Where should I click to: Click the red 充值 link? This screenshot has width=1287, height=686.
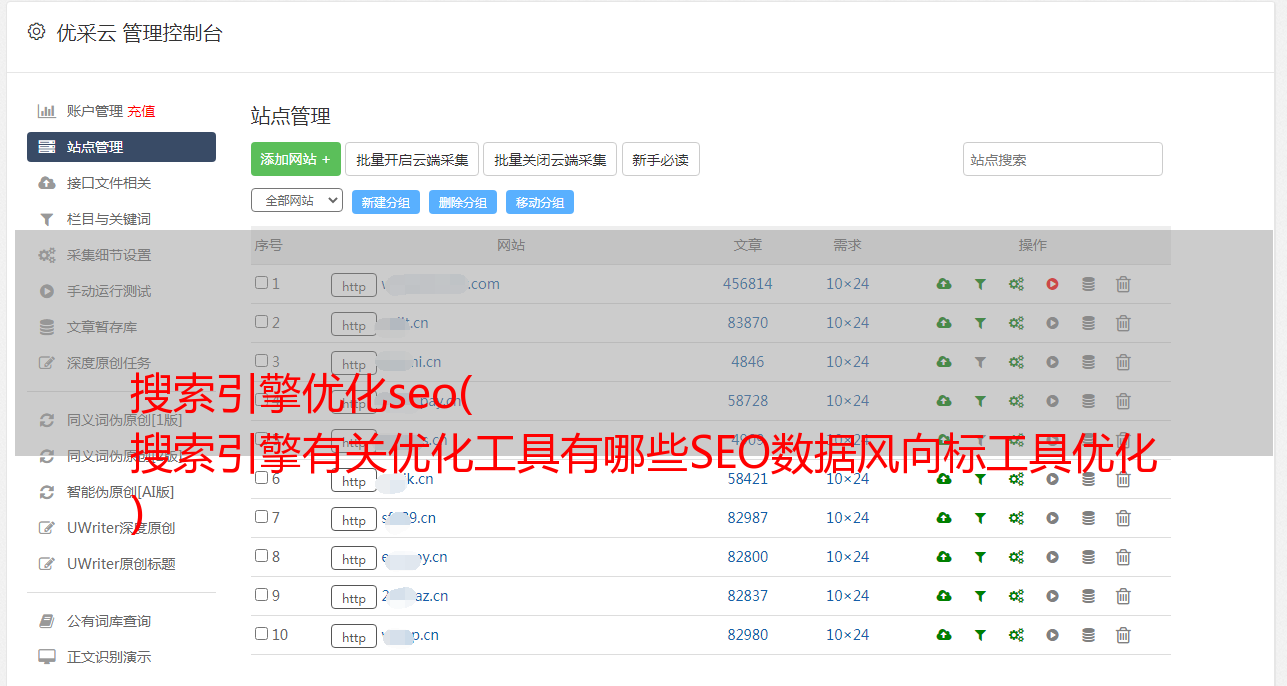coord(141,111)
